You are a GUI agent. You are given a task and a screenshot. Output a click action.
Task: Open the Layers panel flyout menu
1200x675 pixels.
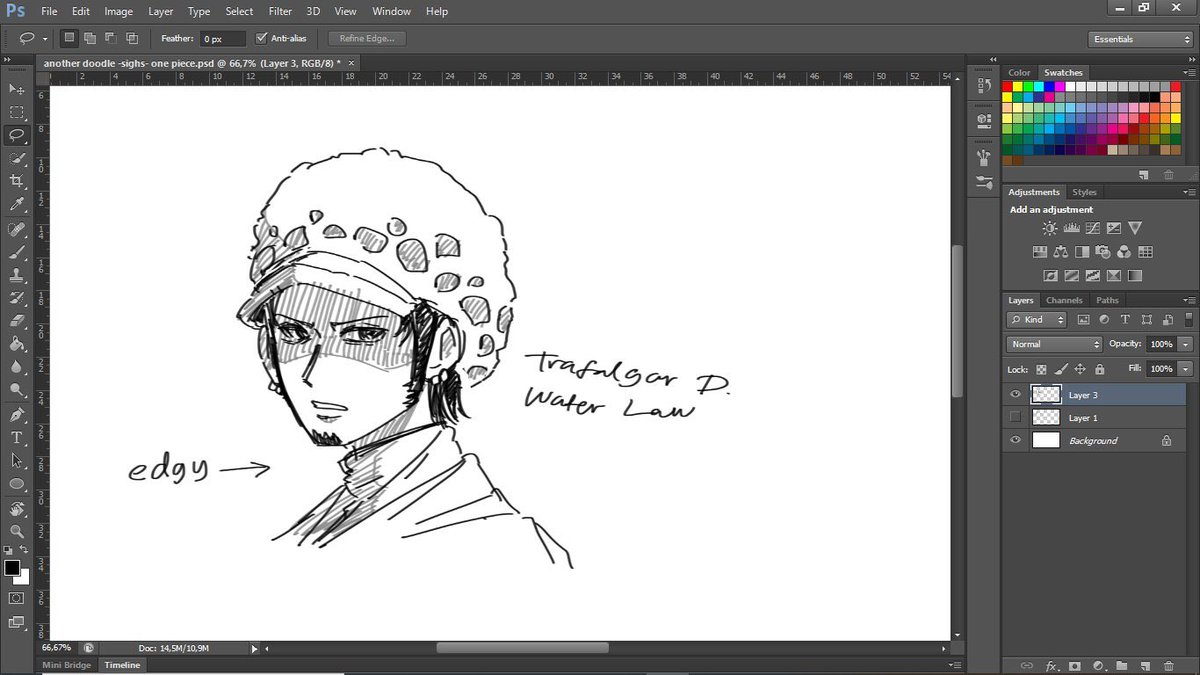pyautogui.click(x=1189, y=301)
